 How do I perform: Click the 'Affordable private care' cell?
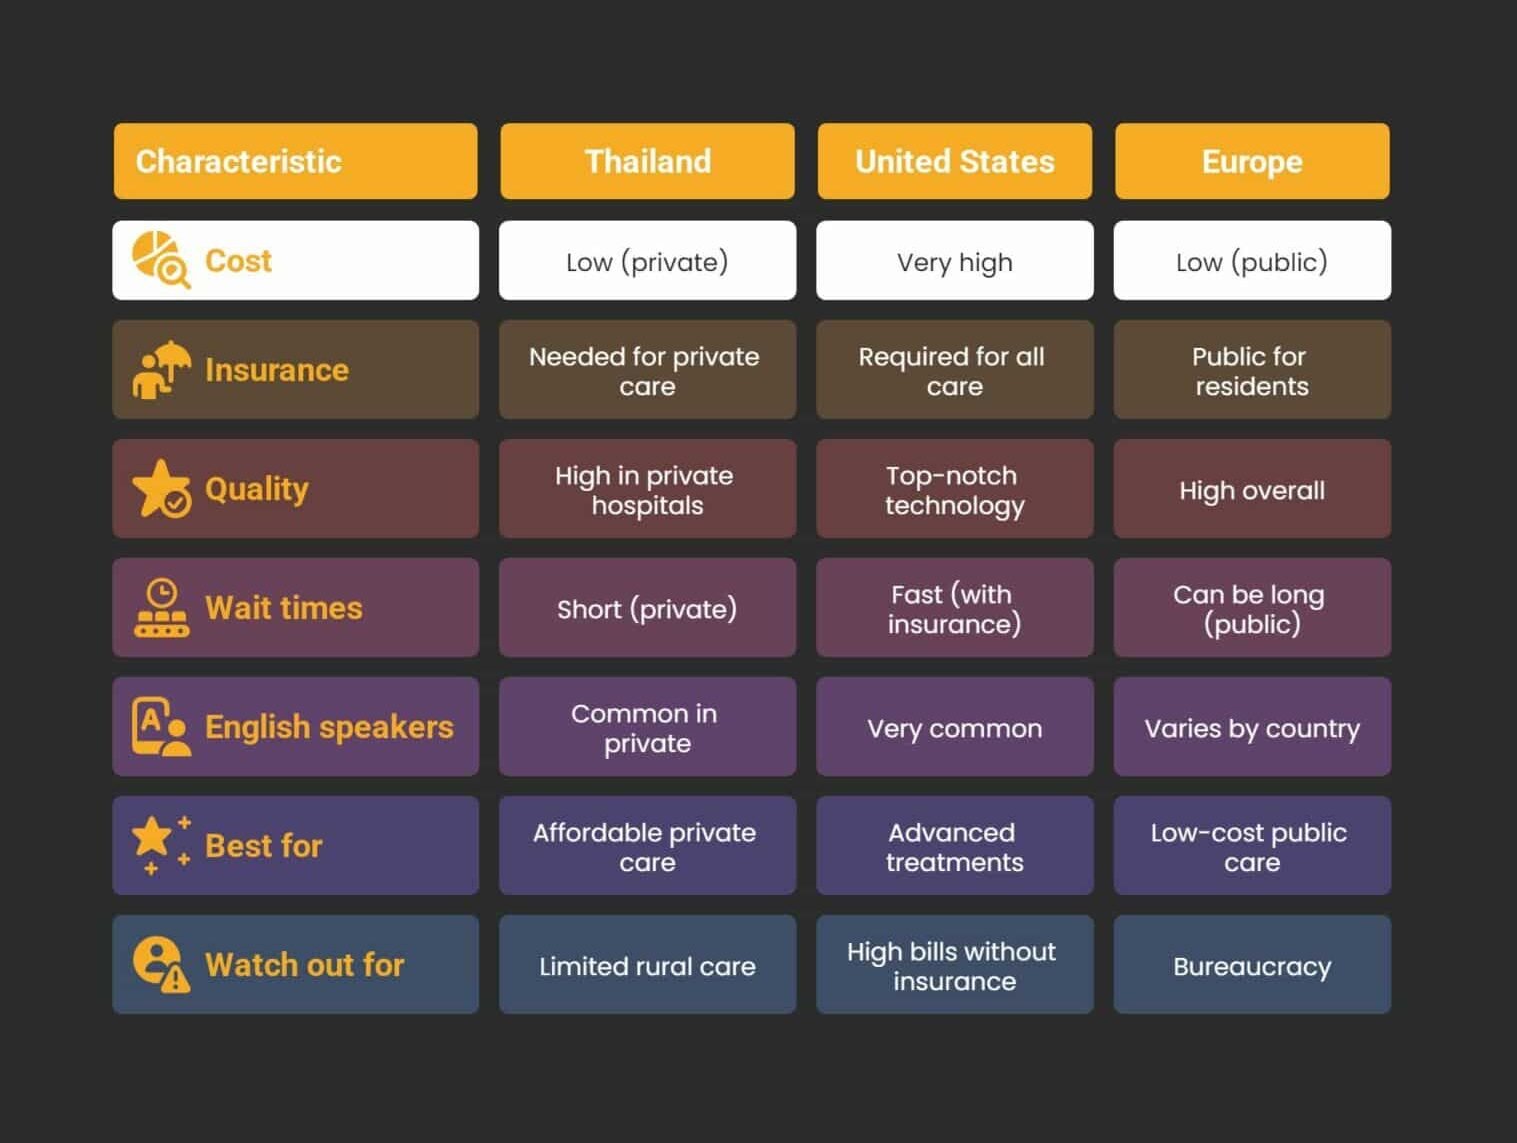pyautogui.click(x=647, y=845)
